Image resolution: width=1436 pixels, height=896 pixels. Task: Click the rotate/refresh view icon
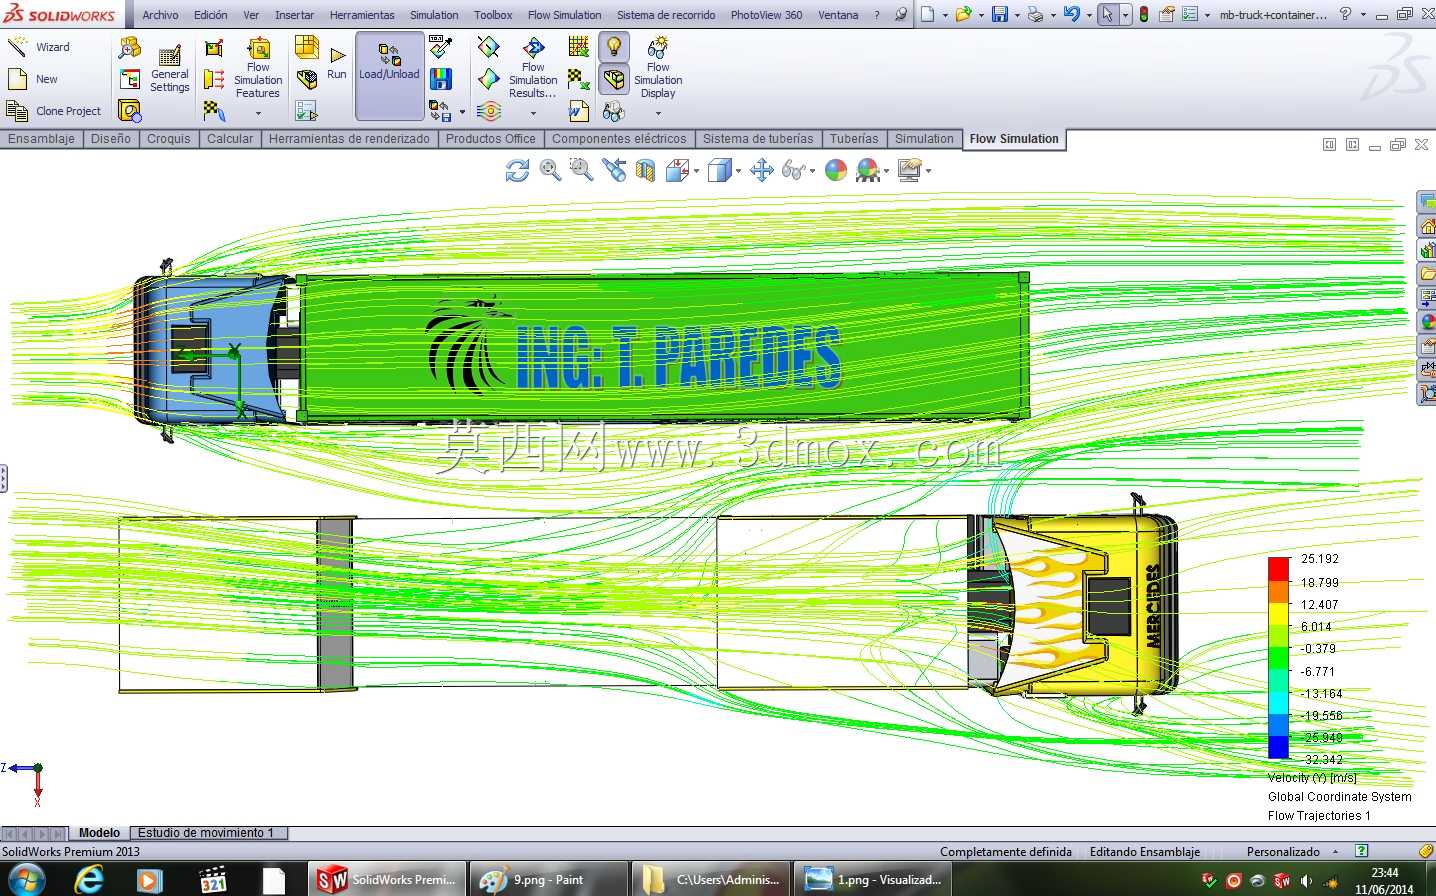tap(517, 171)
